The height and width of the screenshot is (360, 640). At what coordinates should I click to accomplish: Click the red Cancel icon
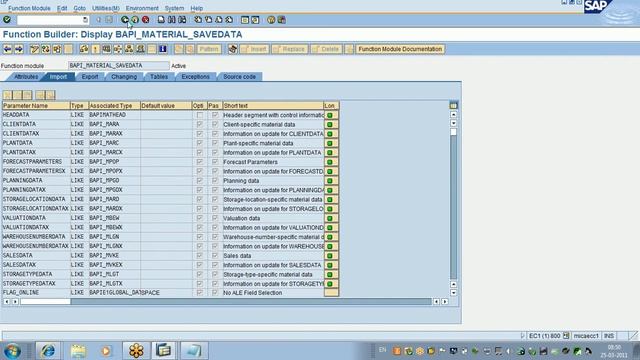145,20
